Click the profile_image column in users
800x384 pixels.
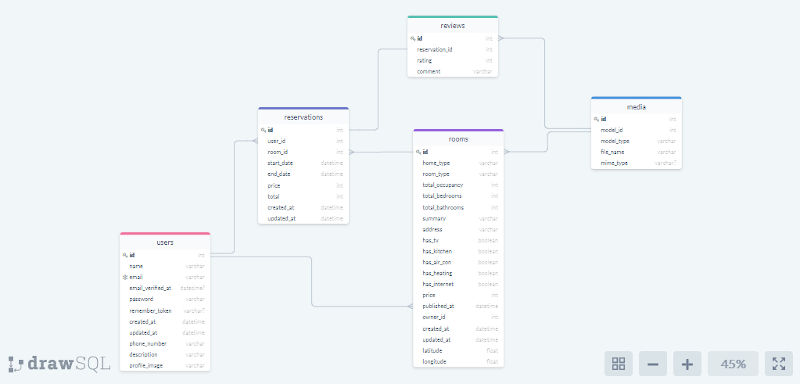click(x=165, y=366)
